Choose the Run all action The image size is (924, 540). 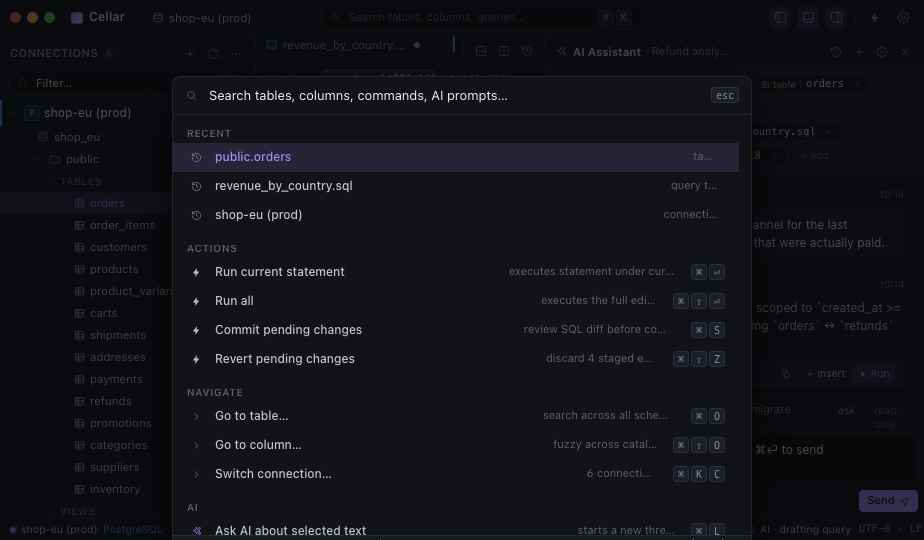456,301
